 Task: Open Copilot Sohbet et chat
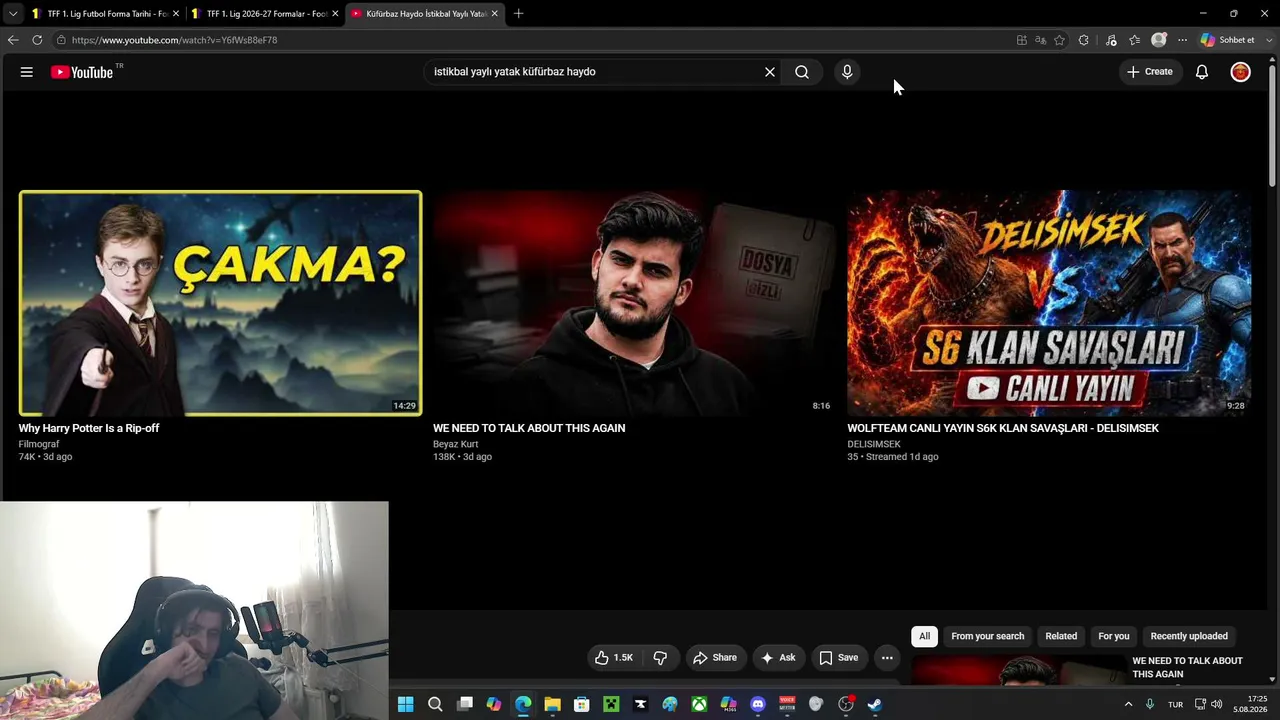(1228, 40)
